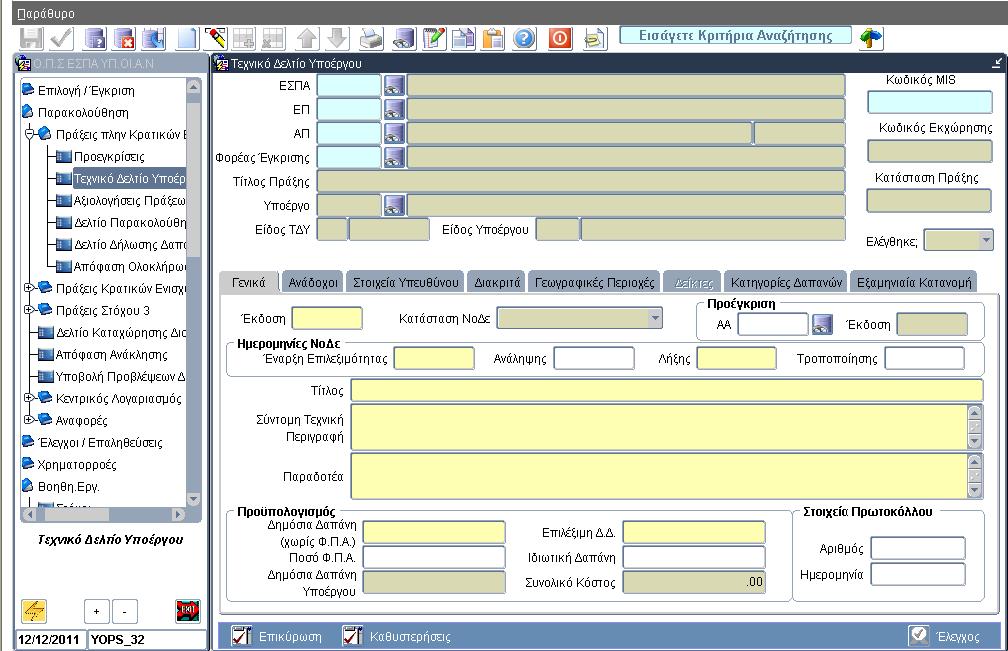Click the database query icon with question mark
The width and height of the screenshot is (1008, 651).
click(96, 39)
